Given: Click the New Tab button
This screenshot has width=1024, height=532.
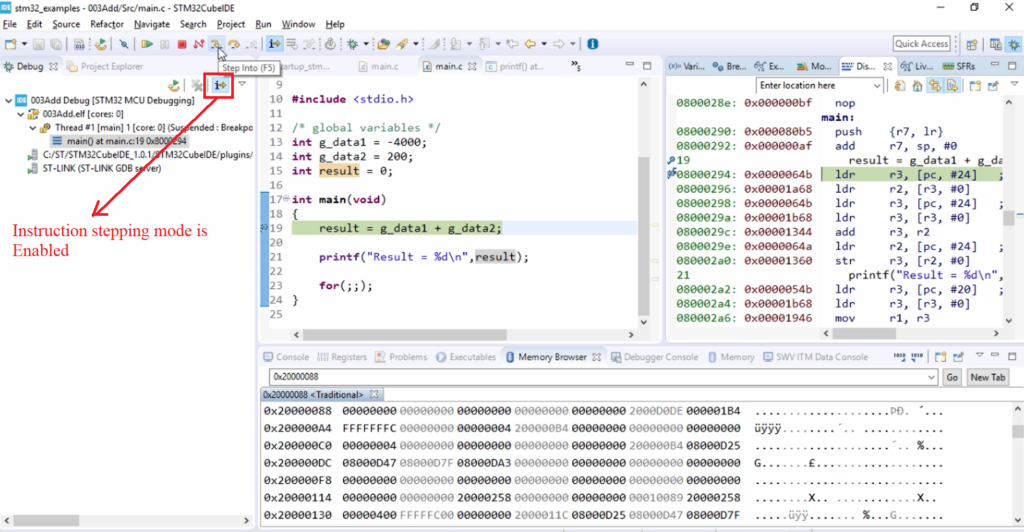Looking at the screenshot, I should [x=988, y=377].
